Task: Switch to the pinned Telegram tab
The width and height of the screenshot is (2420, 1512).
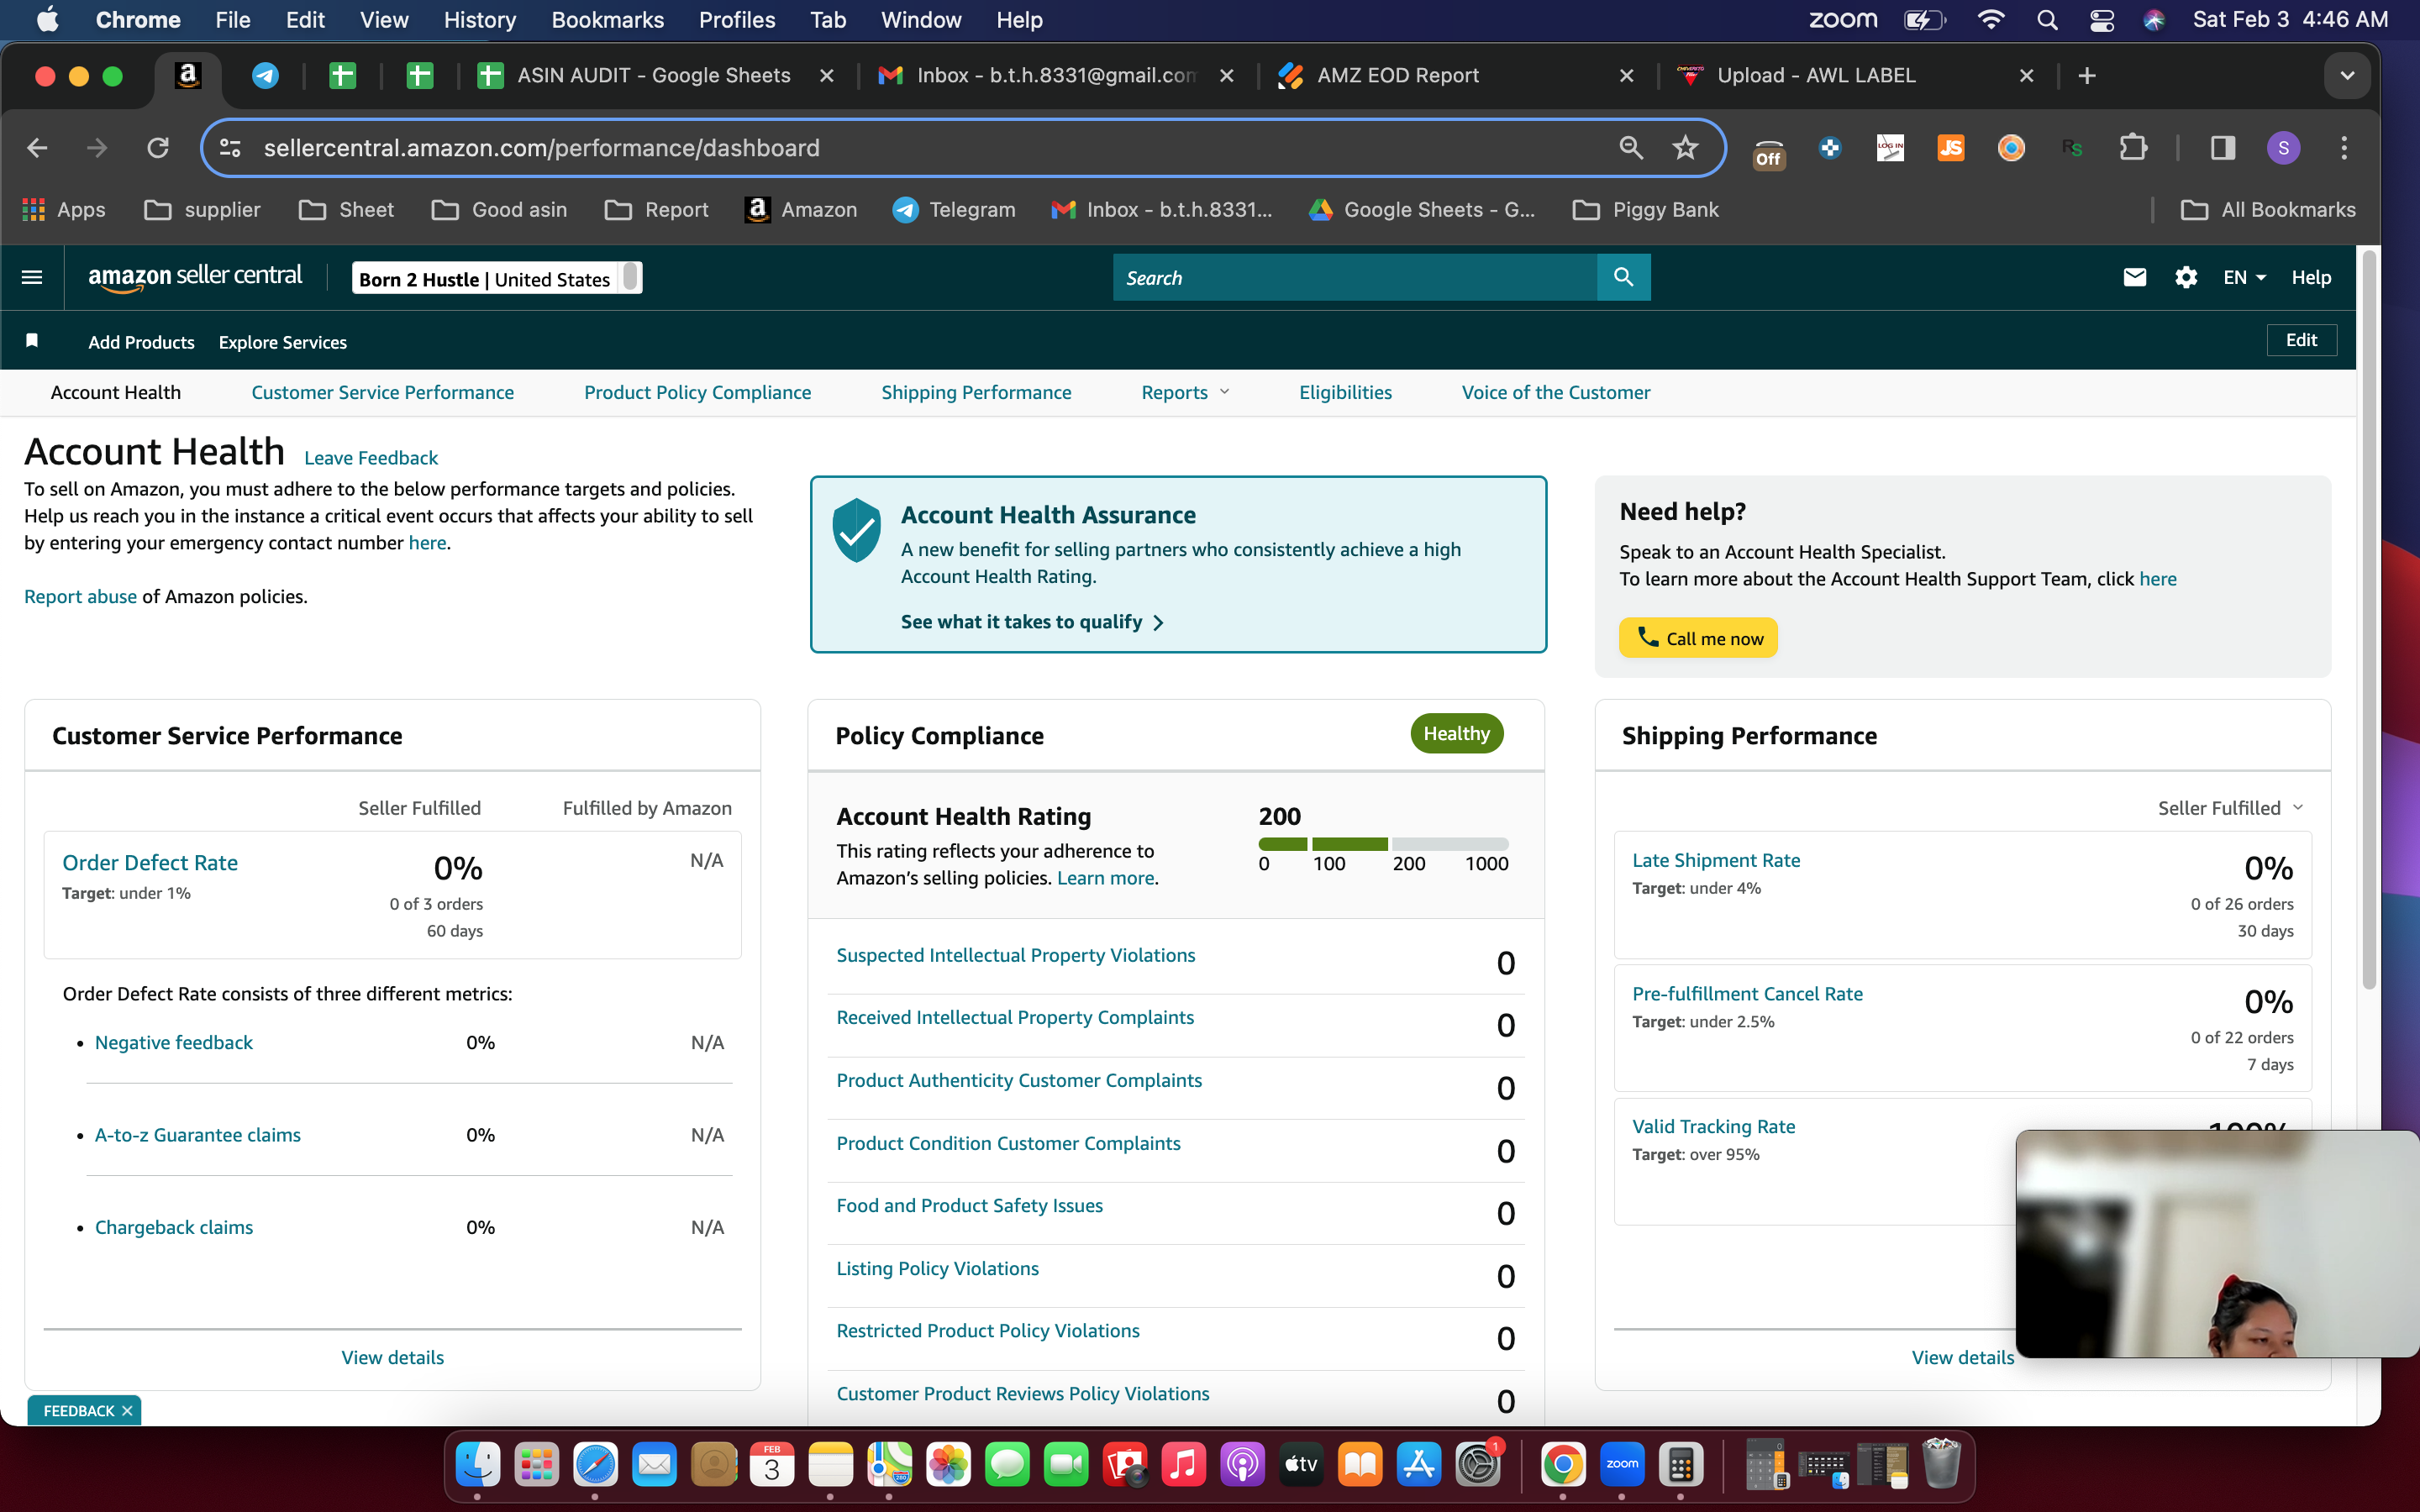Action: (x=265, y=76)
